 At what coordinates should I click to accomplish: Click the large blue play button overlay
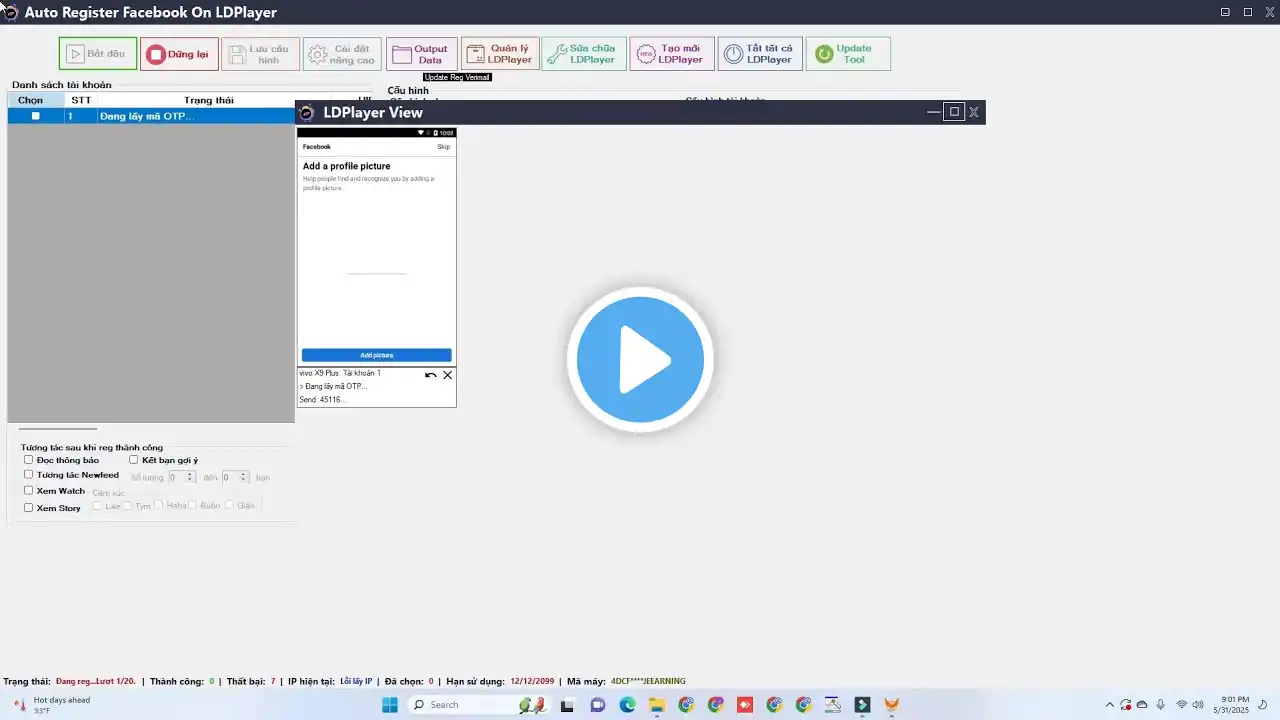pyautogui.click(x=640, y=359)
